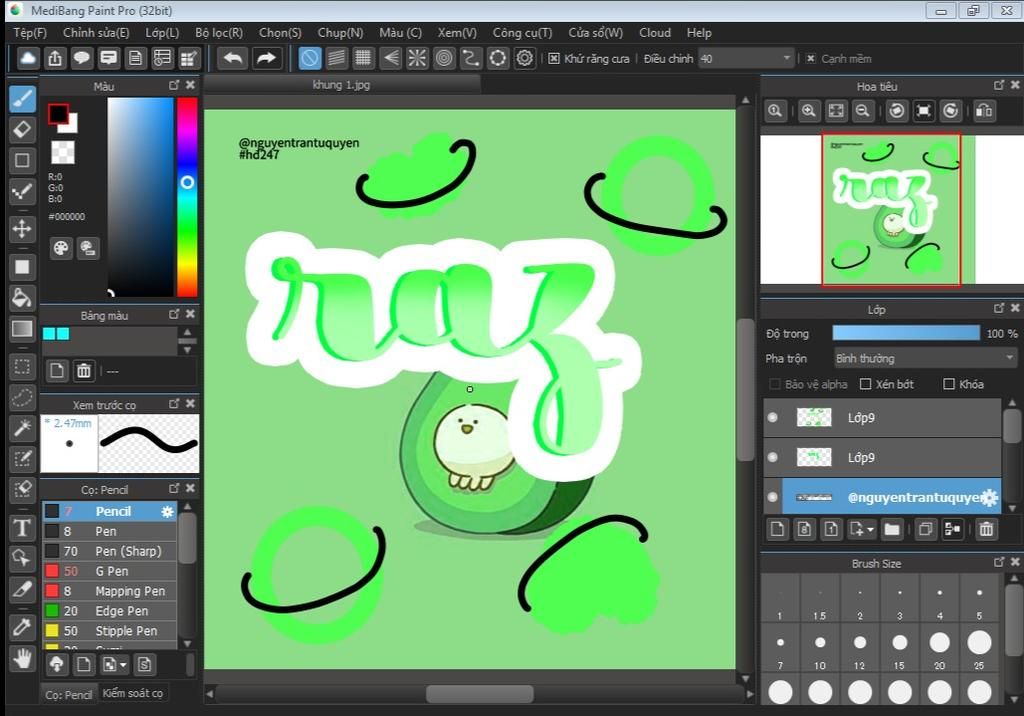
Task: Enable the grid (crisscross) snap guide
Action: tap(363, 58)
